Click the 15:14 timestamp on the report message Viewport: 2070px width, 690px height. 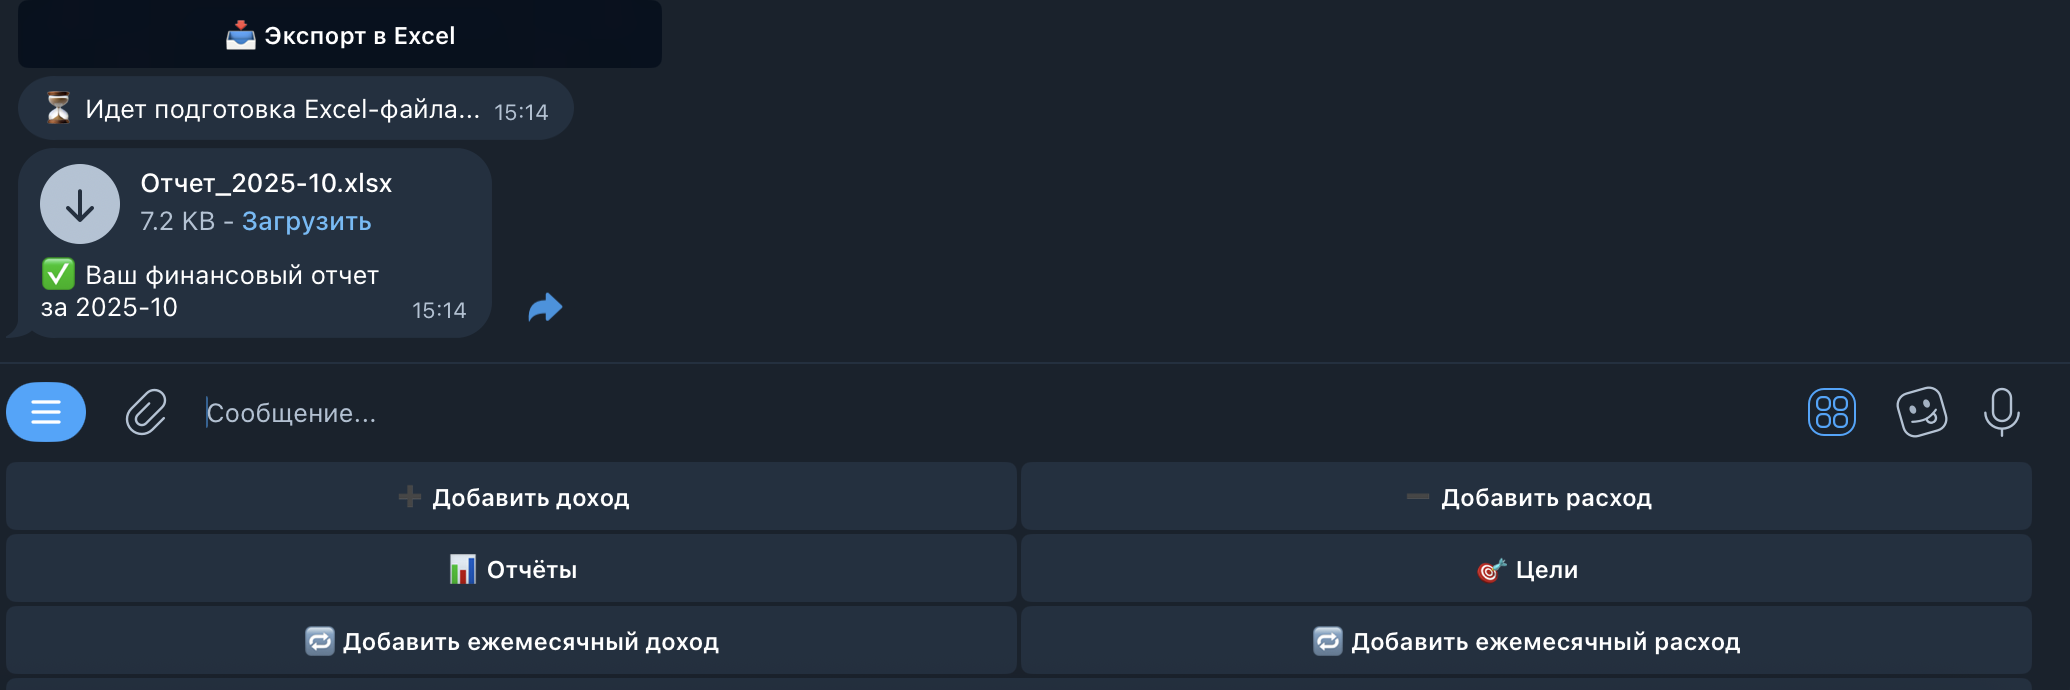click(x=439, y=310)
